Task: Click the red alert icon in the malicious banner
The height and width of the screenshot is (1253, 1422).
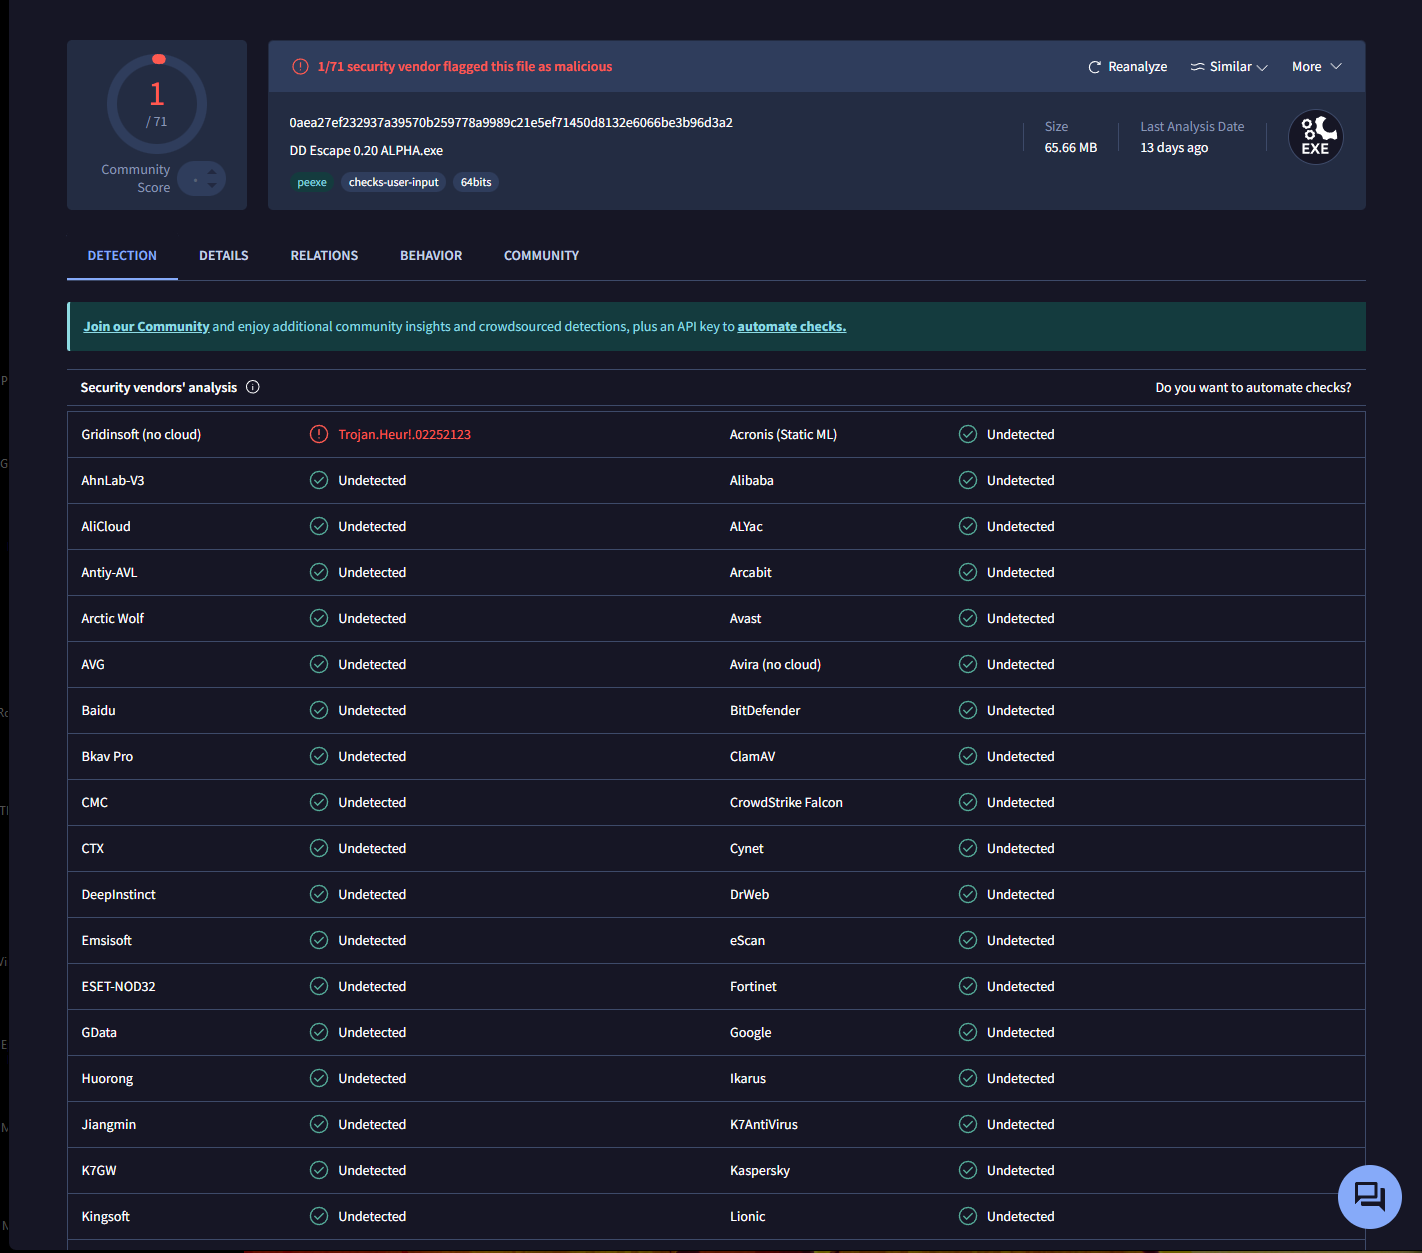Action: click(300, 67)
